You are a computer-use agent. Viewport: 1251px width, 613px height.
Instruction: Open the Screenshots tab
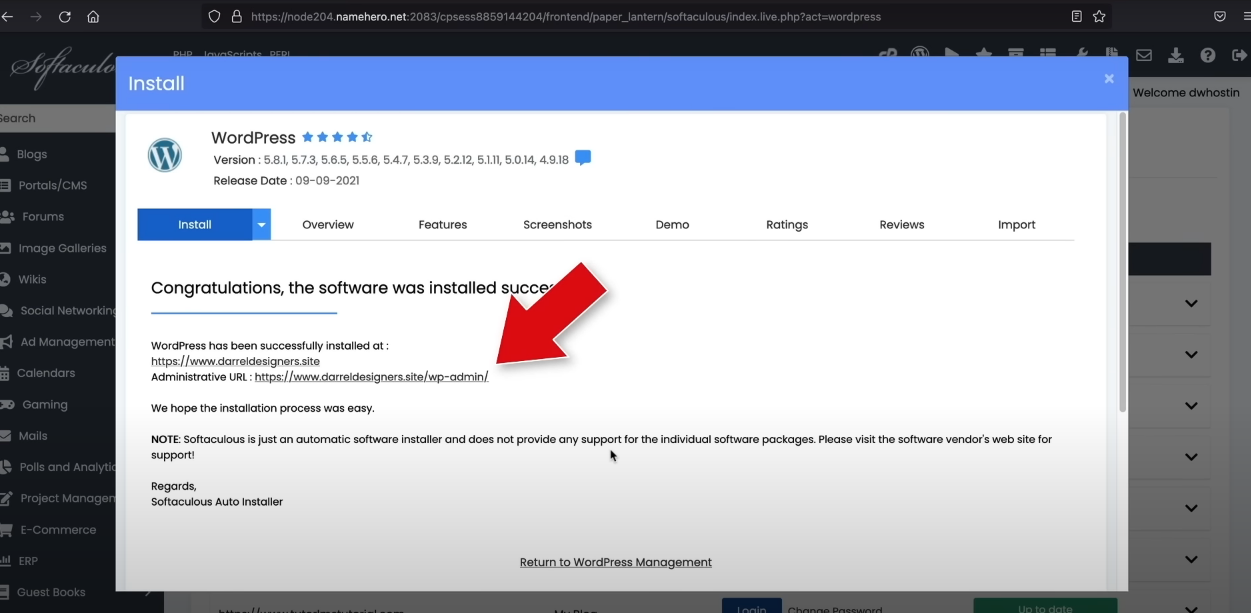[x=558, y=225]
